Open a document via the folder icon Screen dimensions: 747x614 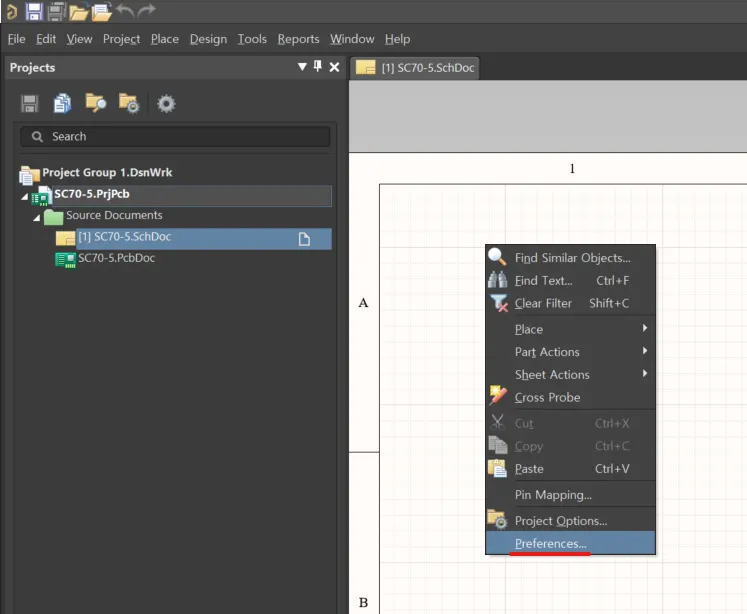tap(78, 12)
